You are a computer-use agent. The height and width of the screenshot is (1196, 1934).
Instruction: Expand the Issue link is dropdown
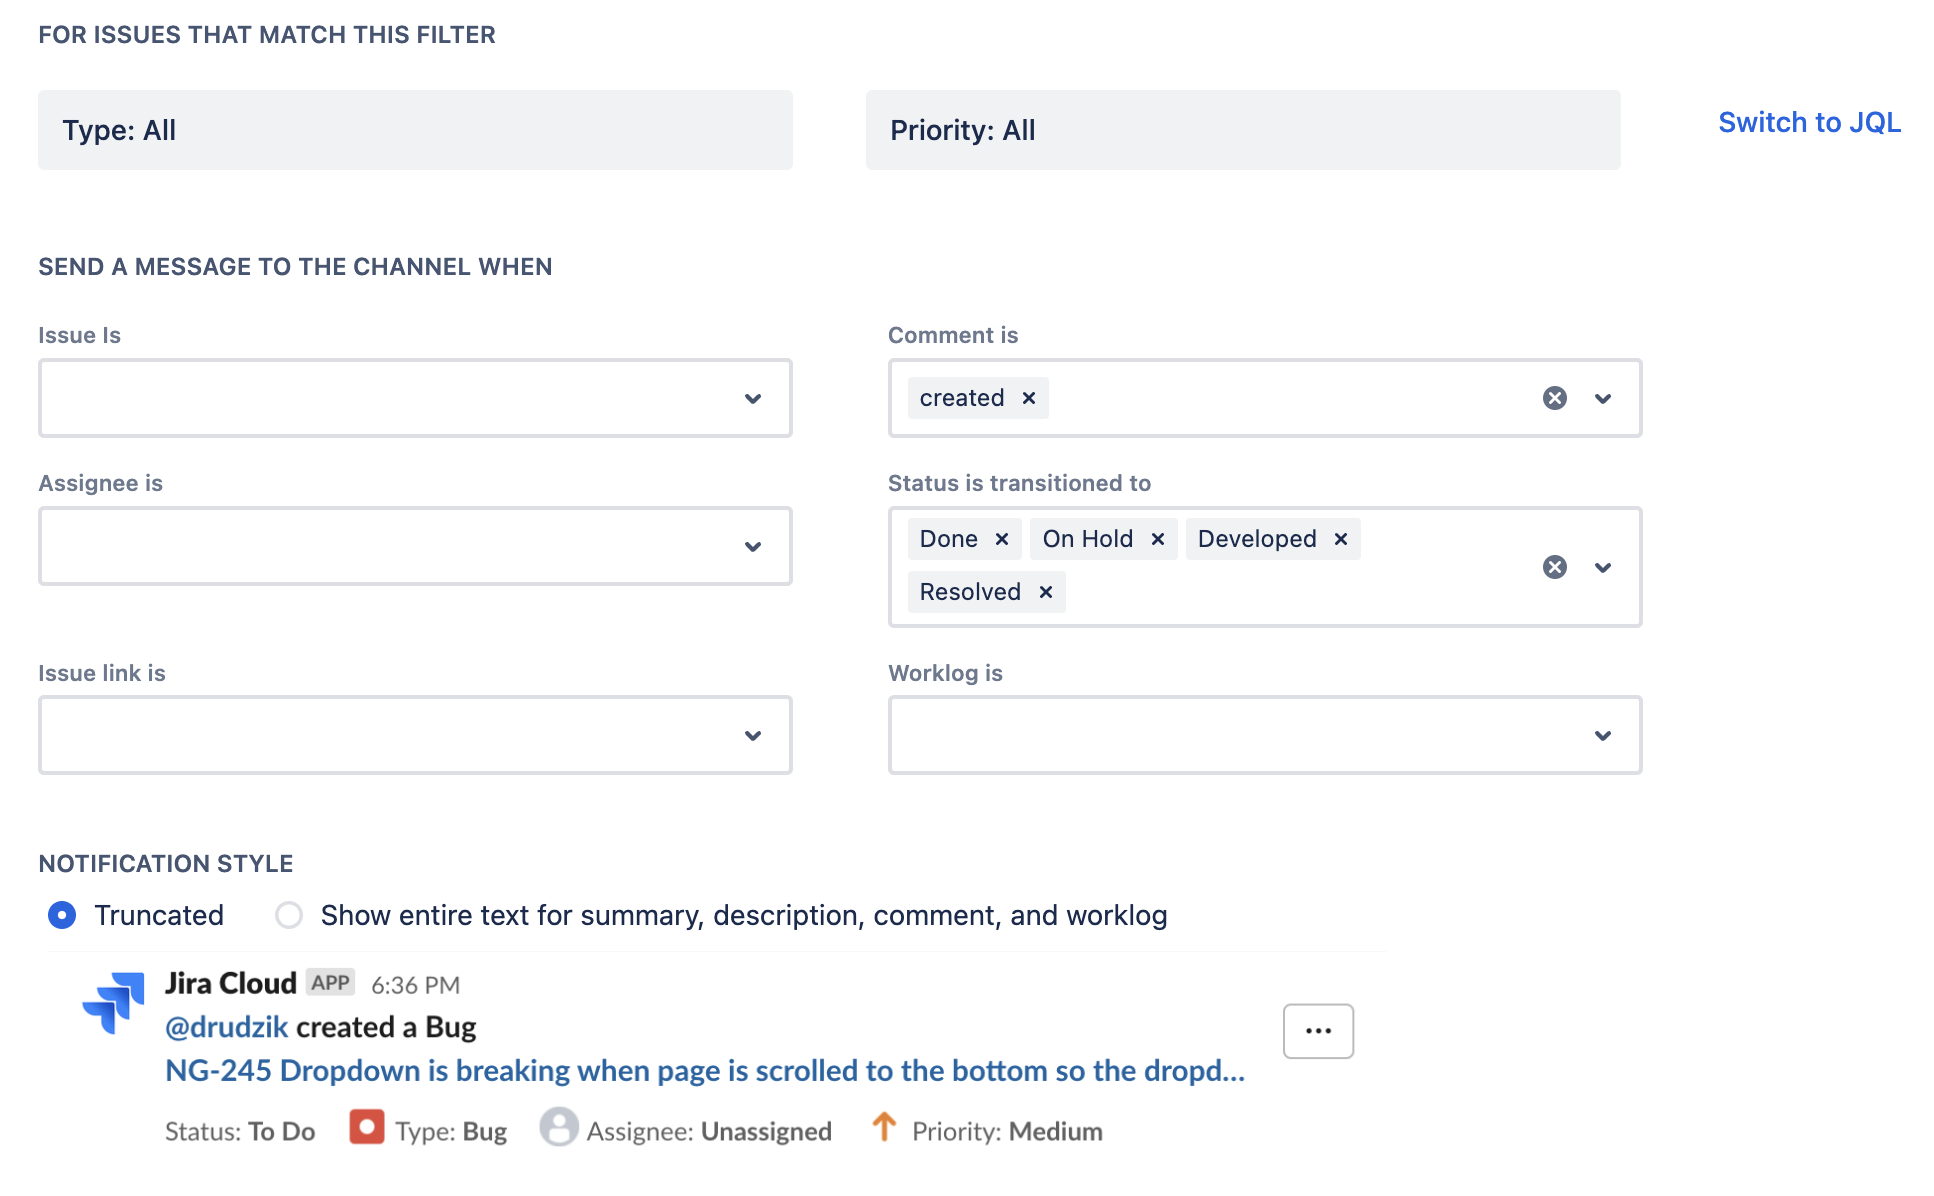(x=415, y=735)
